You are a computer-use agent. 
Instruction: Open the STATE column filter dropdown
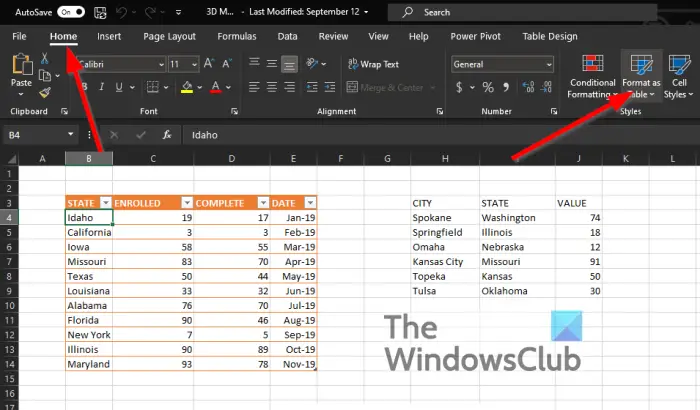tap(105, 203)
